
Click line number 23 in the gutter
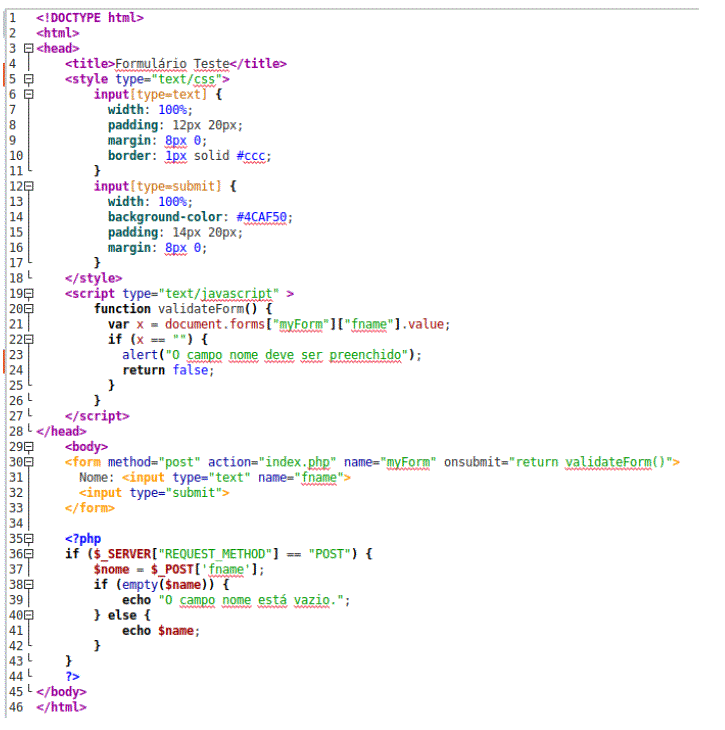(x=16, y=355)
